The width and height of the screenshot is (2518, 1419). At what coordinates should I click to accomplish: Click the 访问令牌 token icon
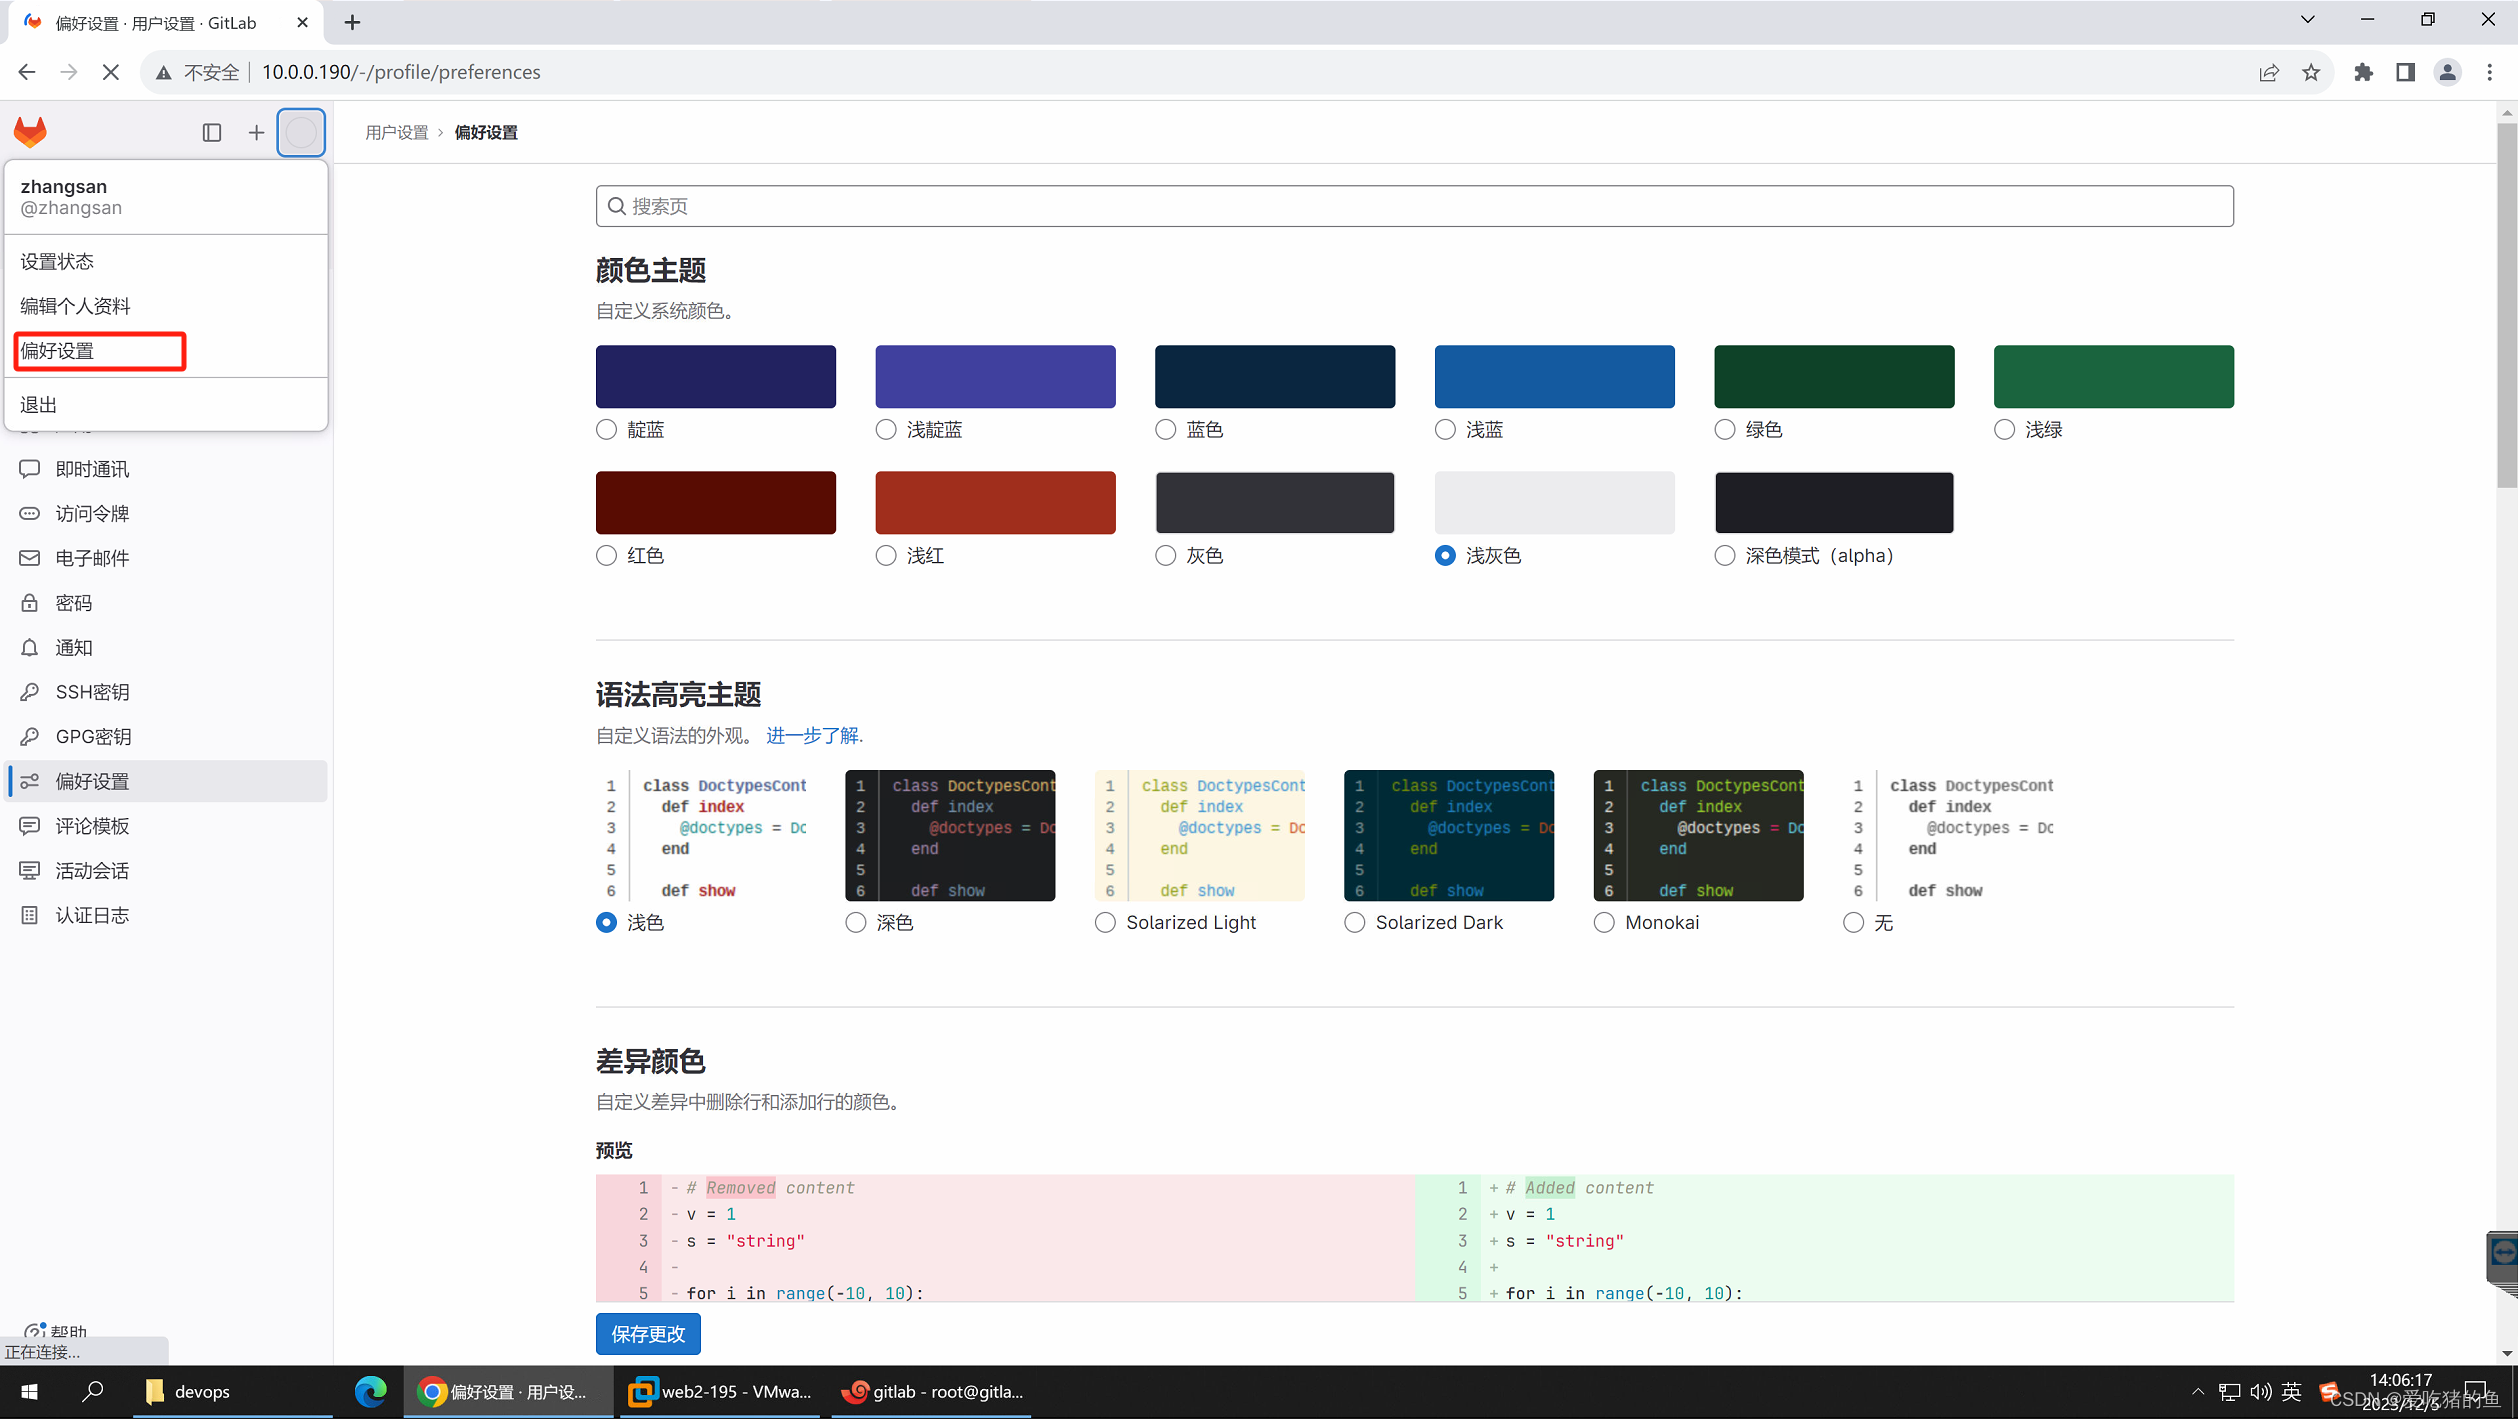pyautogui.click(x=30, y=513)
